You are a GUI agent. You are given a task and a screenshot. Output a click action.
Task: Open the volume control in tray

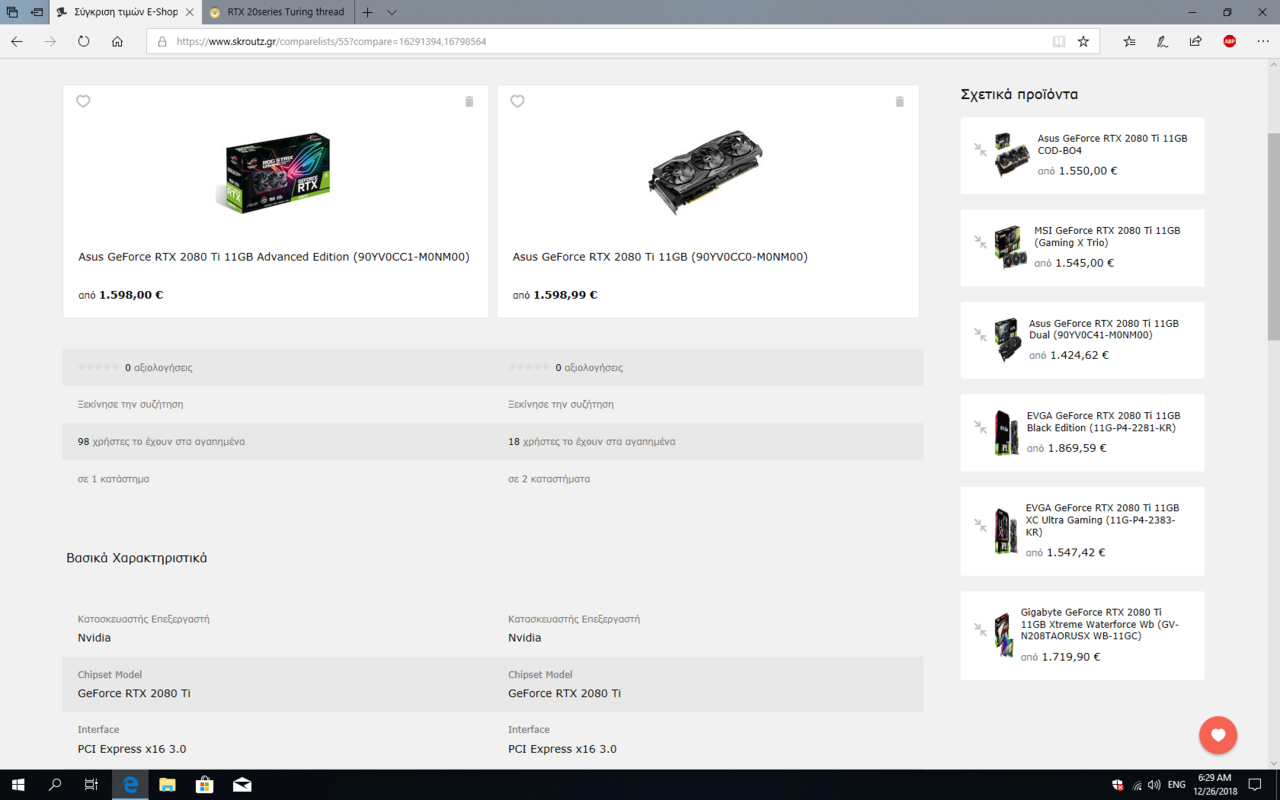pyautogui.click(x=1154, y=785)
